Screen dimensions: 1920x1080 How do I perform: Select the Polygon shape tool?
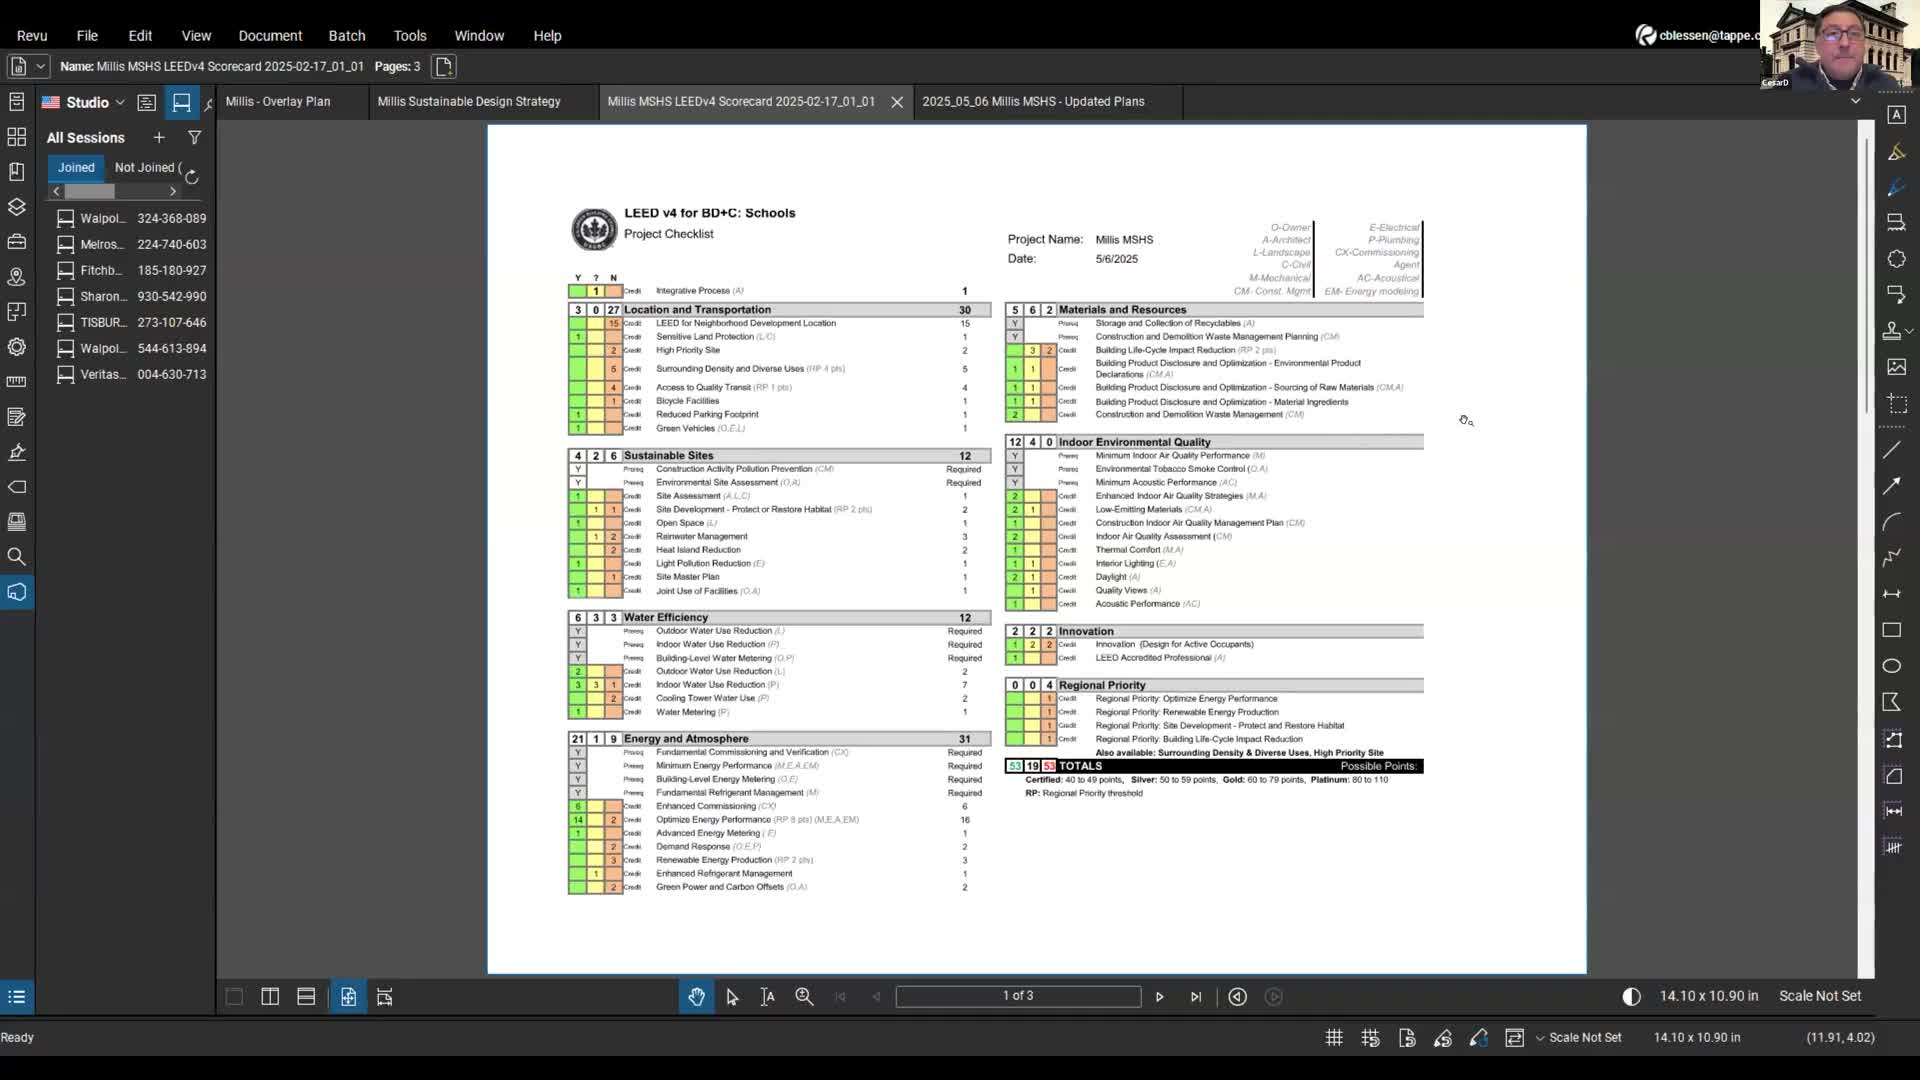point(1892,702)
